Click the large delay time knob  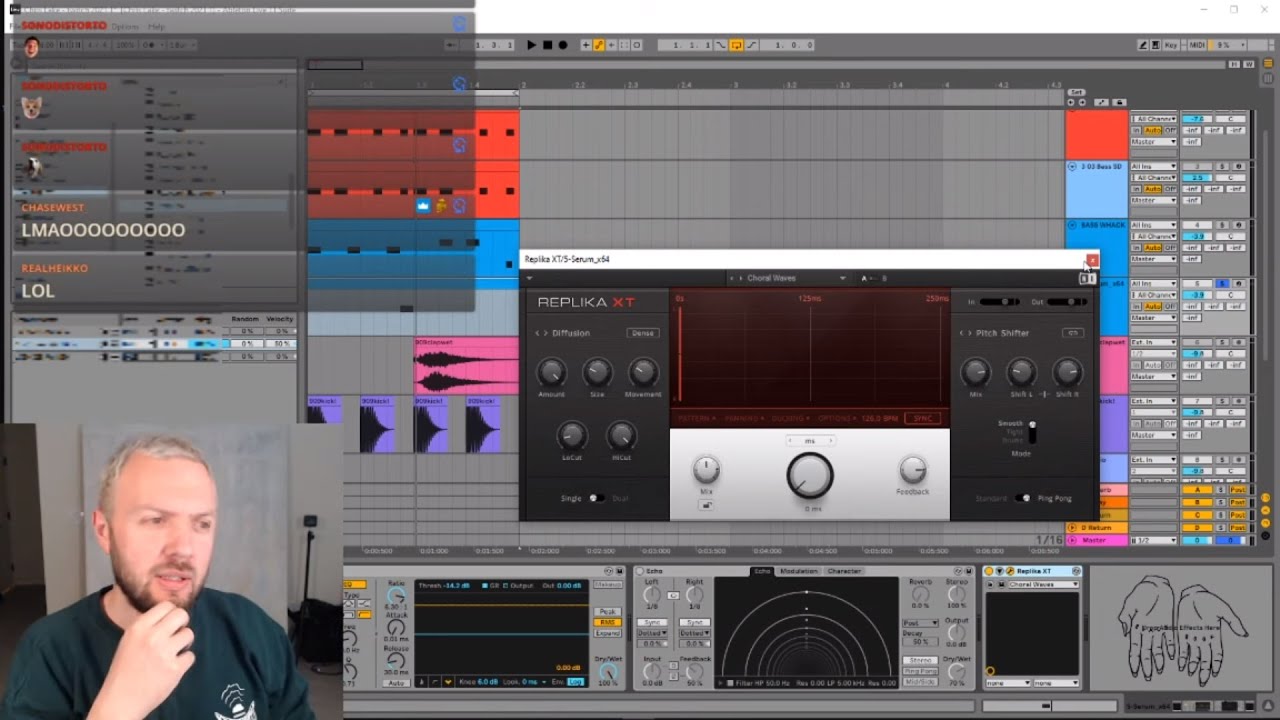pos(810,476)
